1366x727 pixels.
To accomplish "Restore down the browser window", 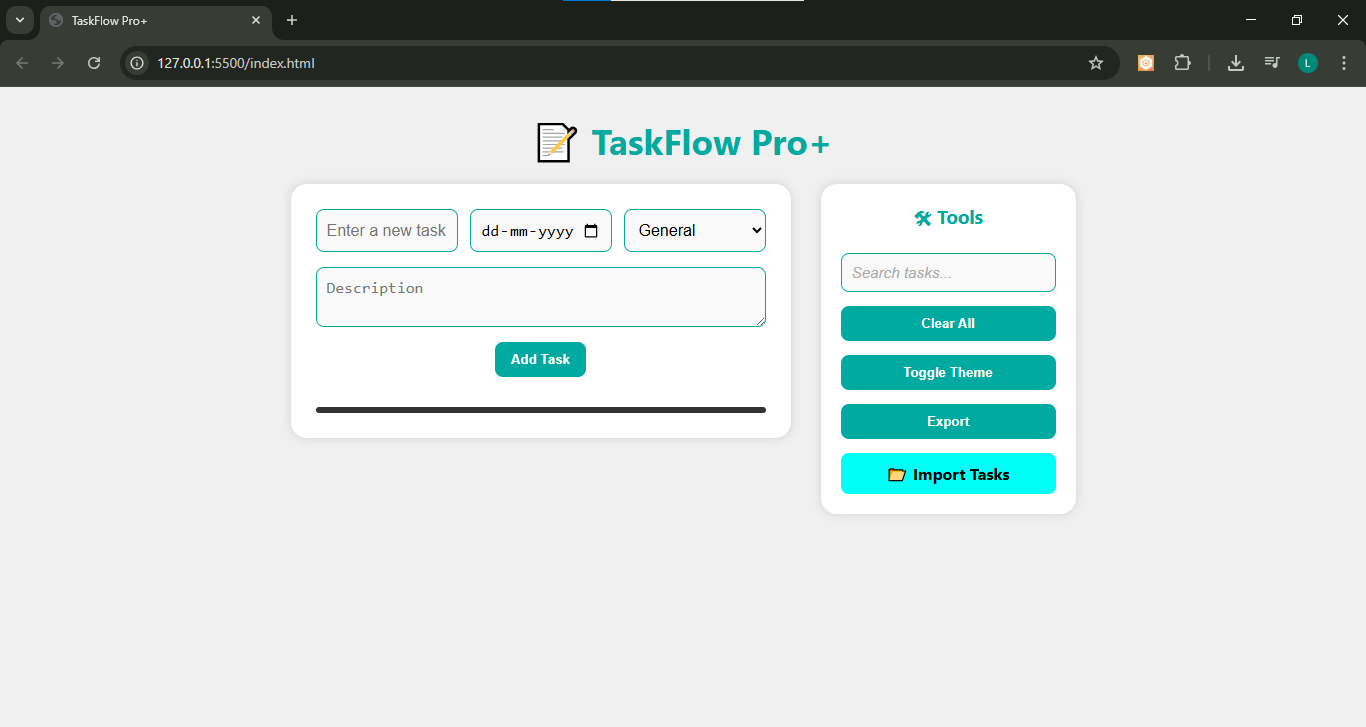I will [x=1297, y=20].
